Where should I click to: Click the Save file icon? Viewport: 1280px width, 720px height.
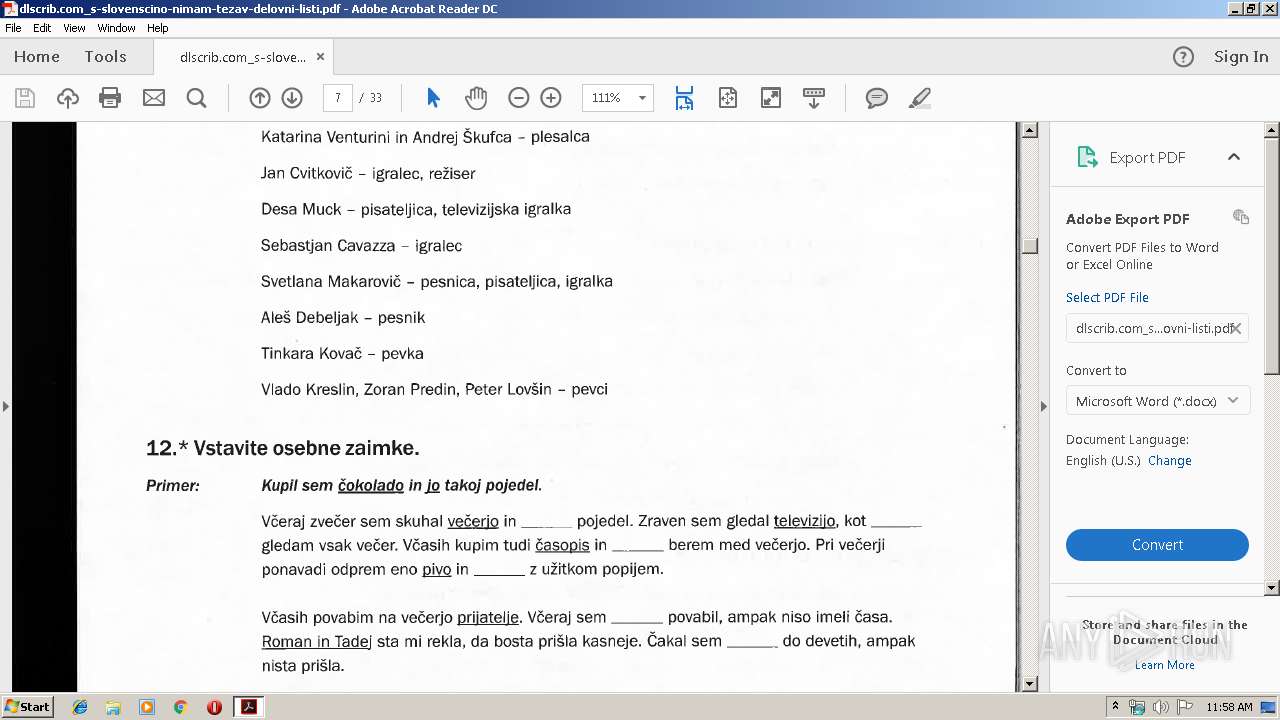[25, 98]
